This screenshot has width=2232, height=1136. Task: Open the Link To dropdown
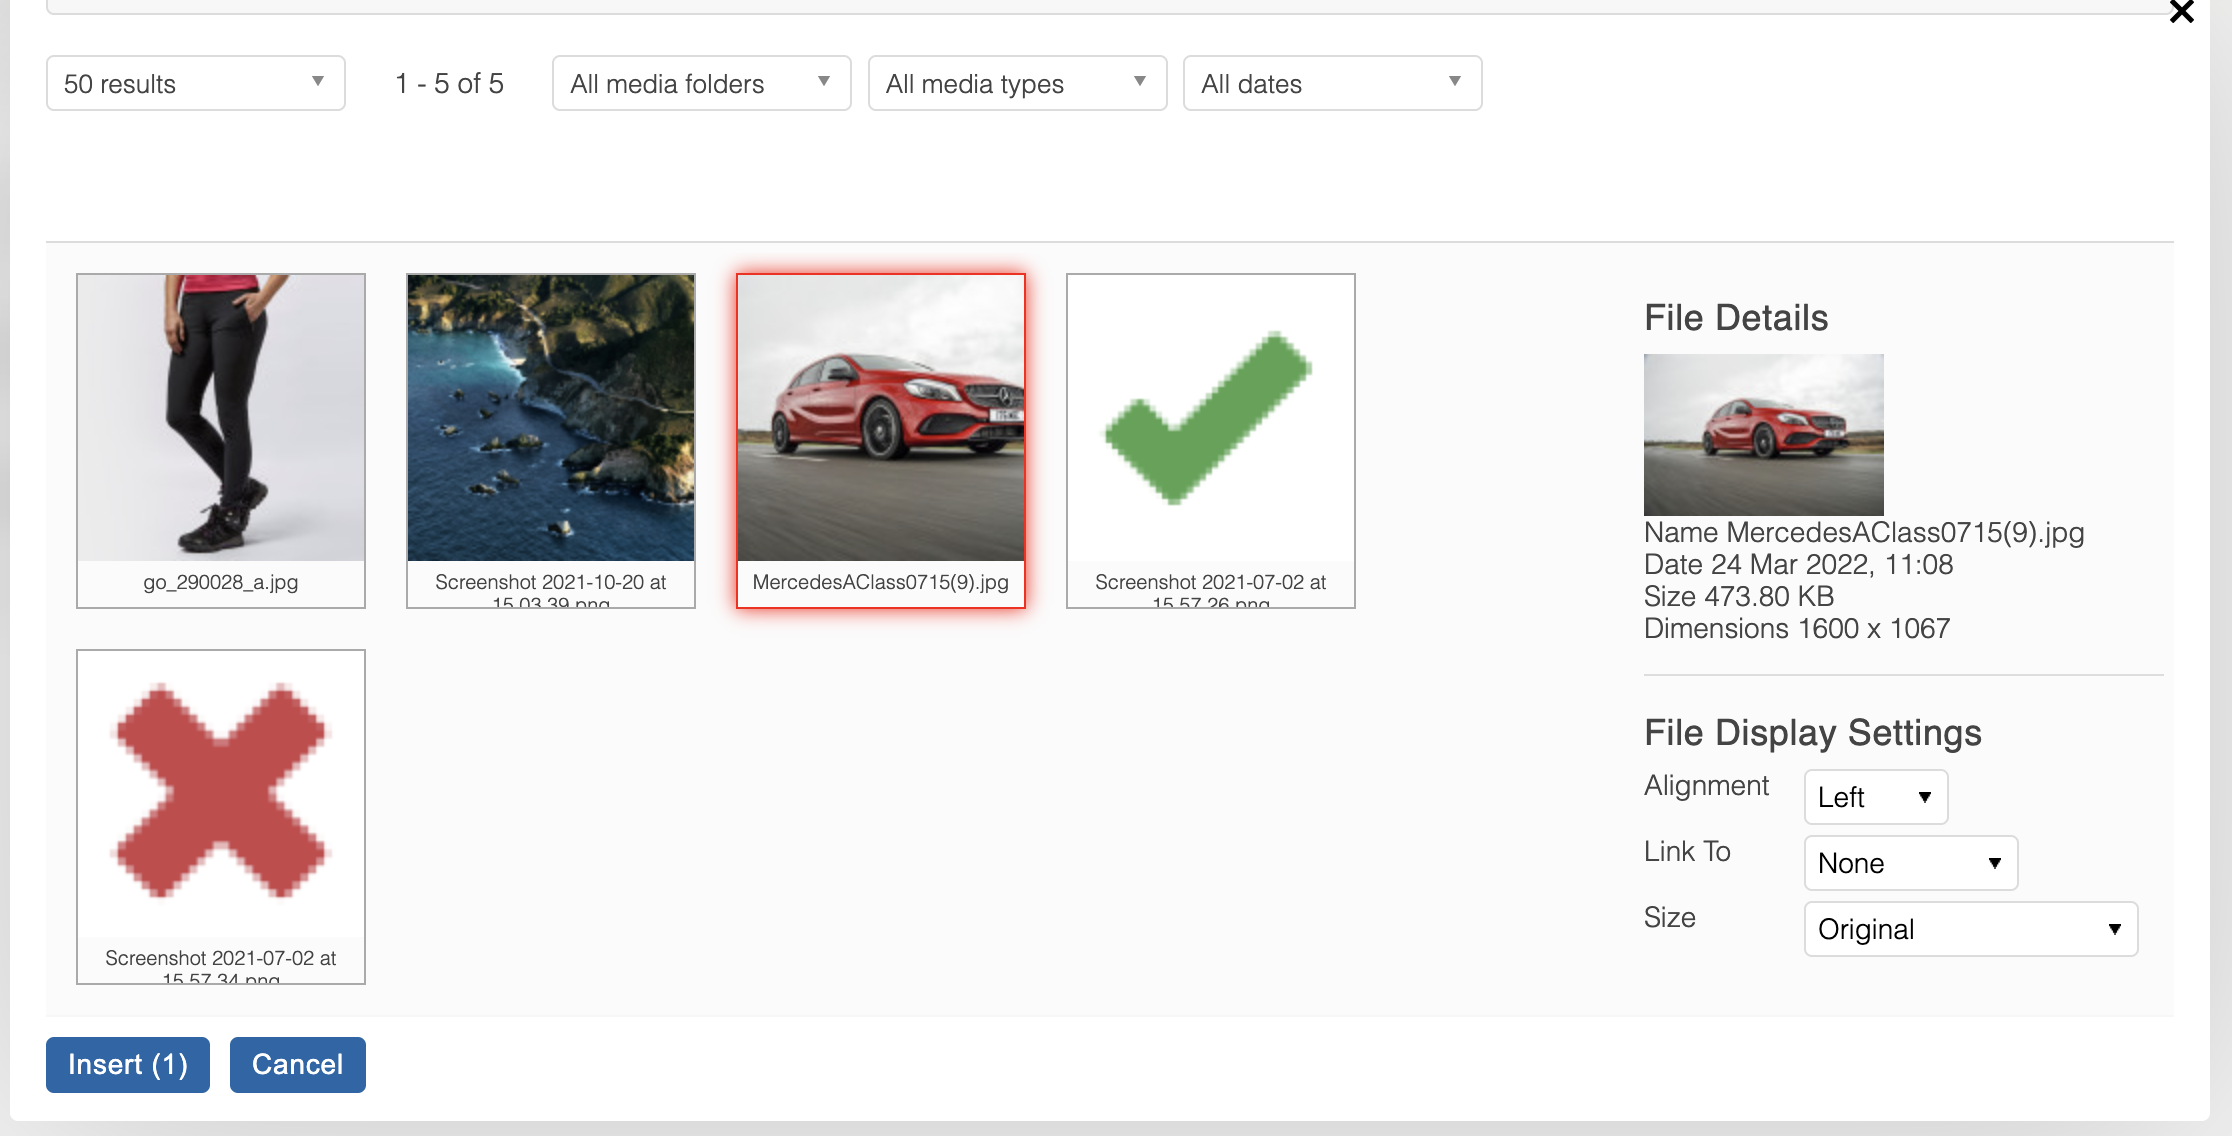pyautogui.click(x=1910, y=863)
